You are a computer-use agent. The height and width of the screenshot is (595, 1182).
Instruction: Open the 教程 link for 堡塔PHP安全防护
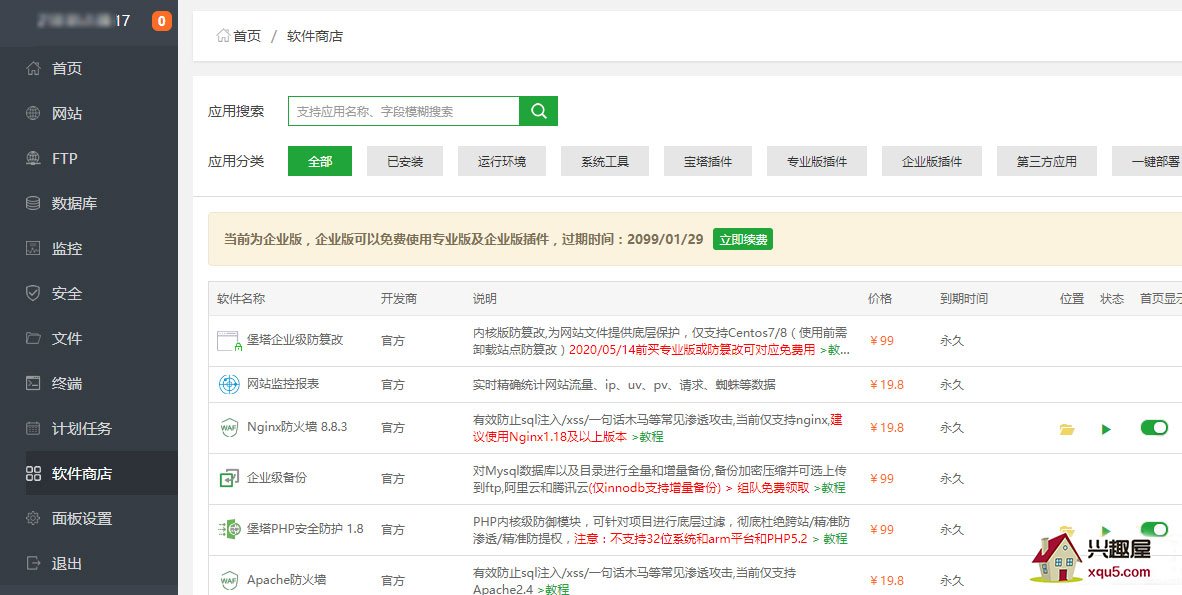[x=831, y=539]
